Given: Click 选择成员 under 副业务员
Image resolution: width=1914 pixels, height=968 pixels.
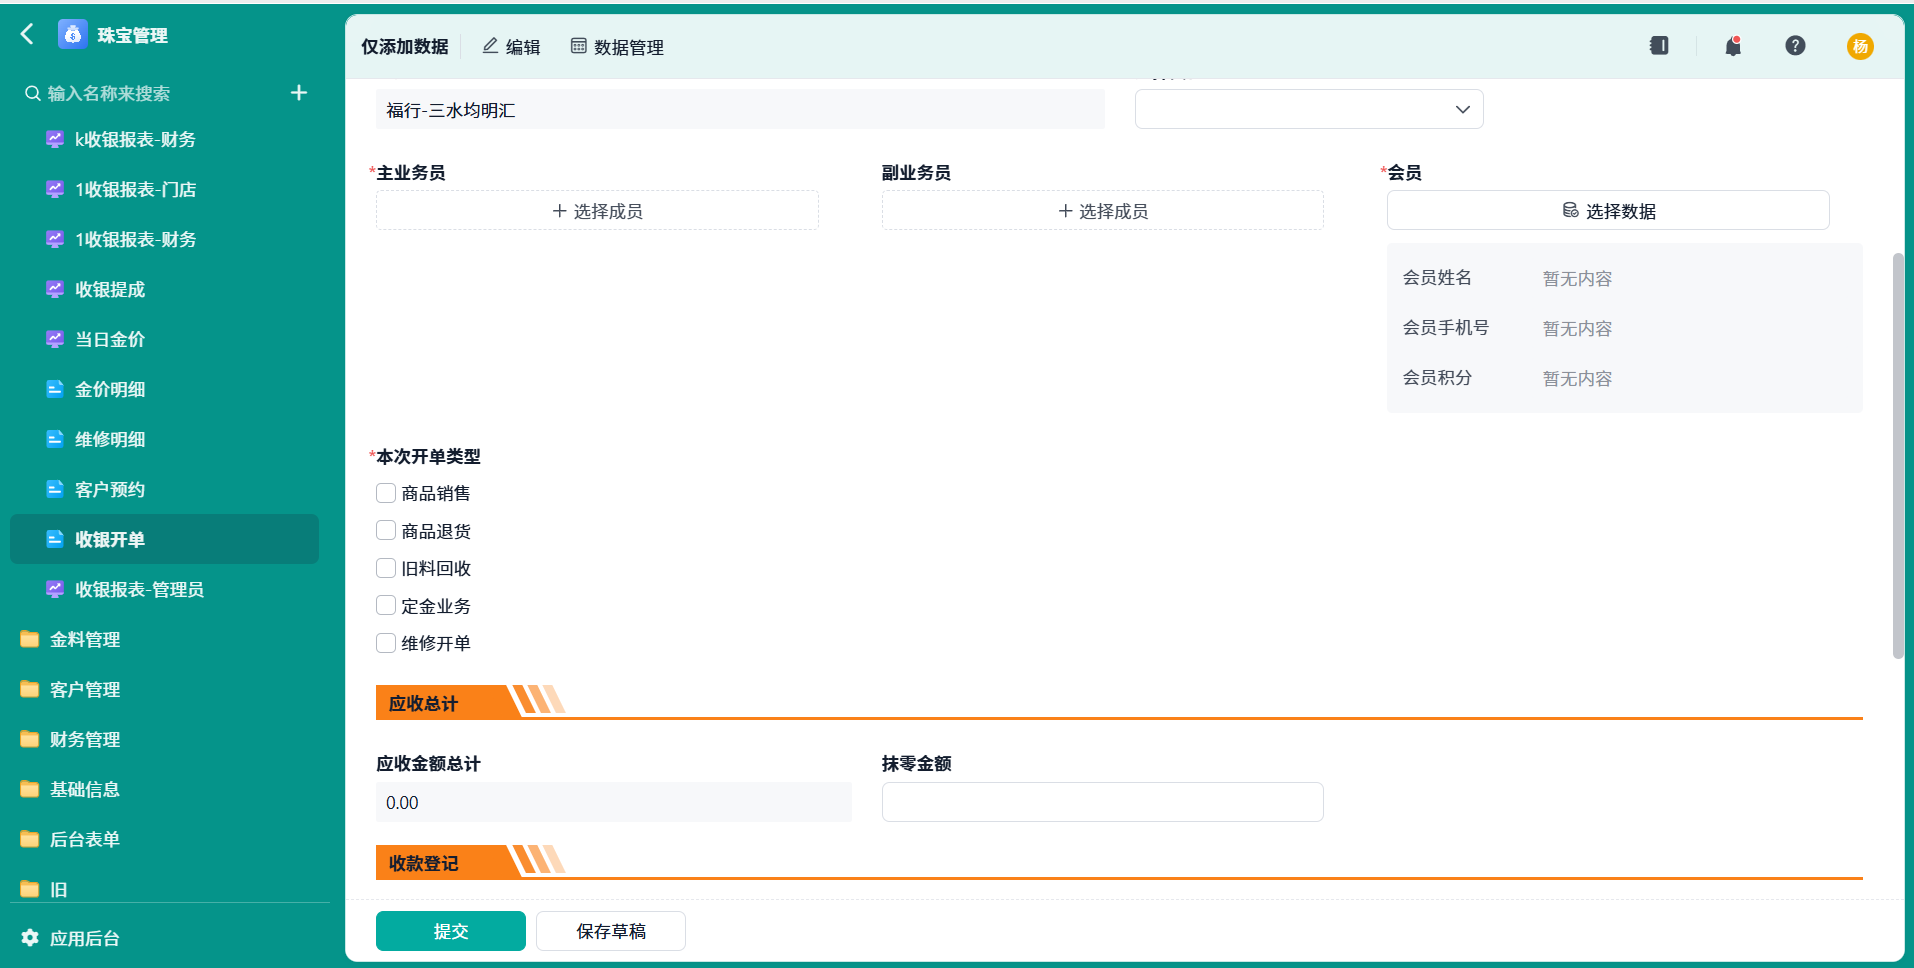Looking at the screenshot, I should (1103, 210).
